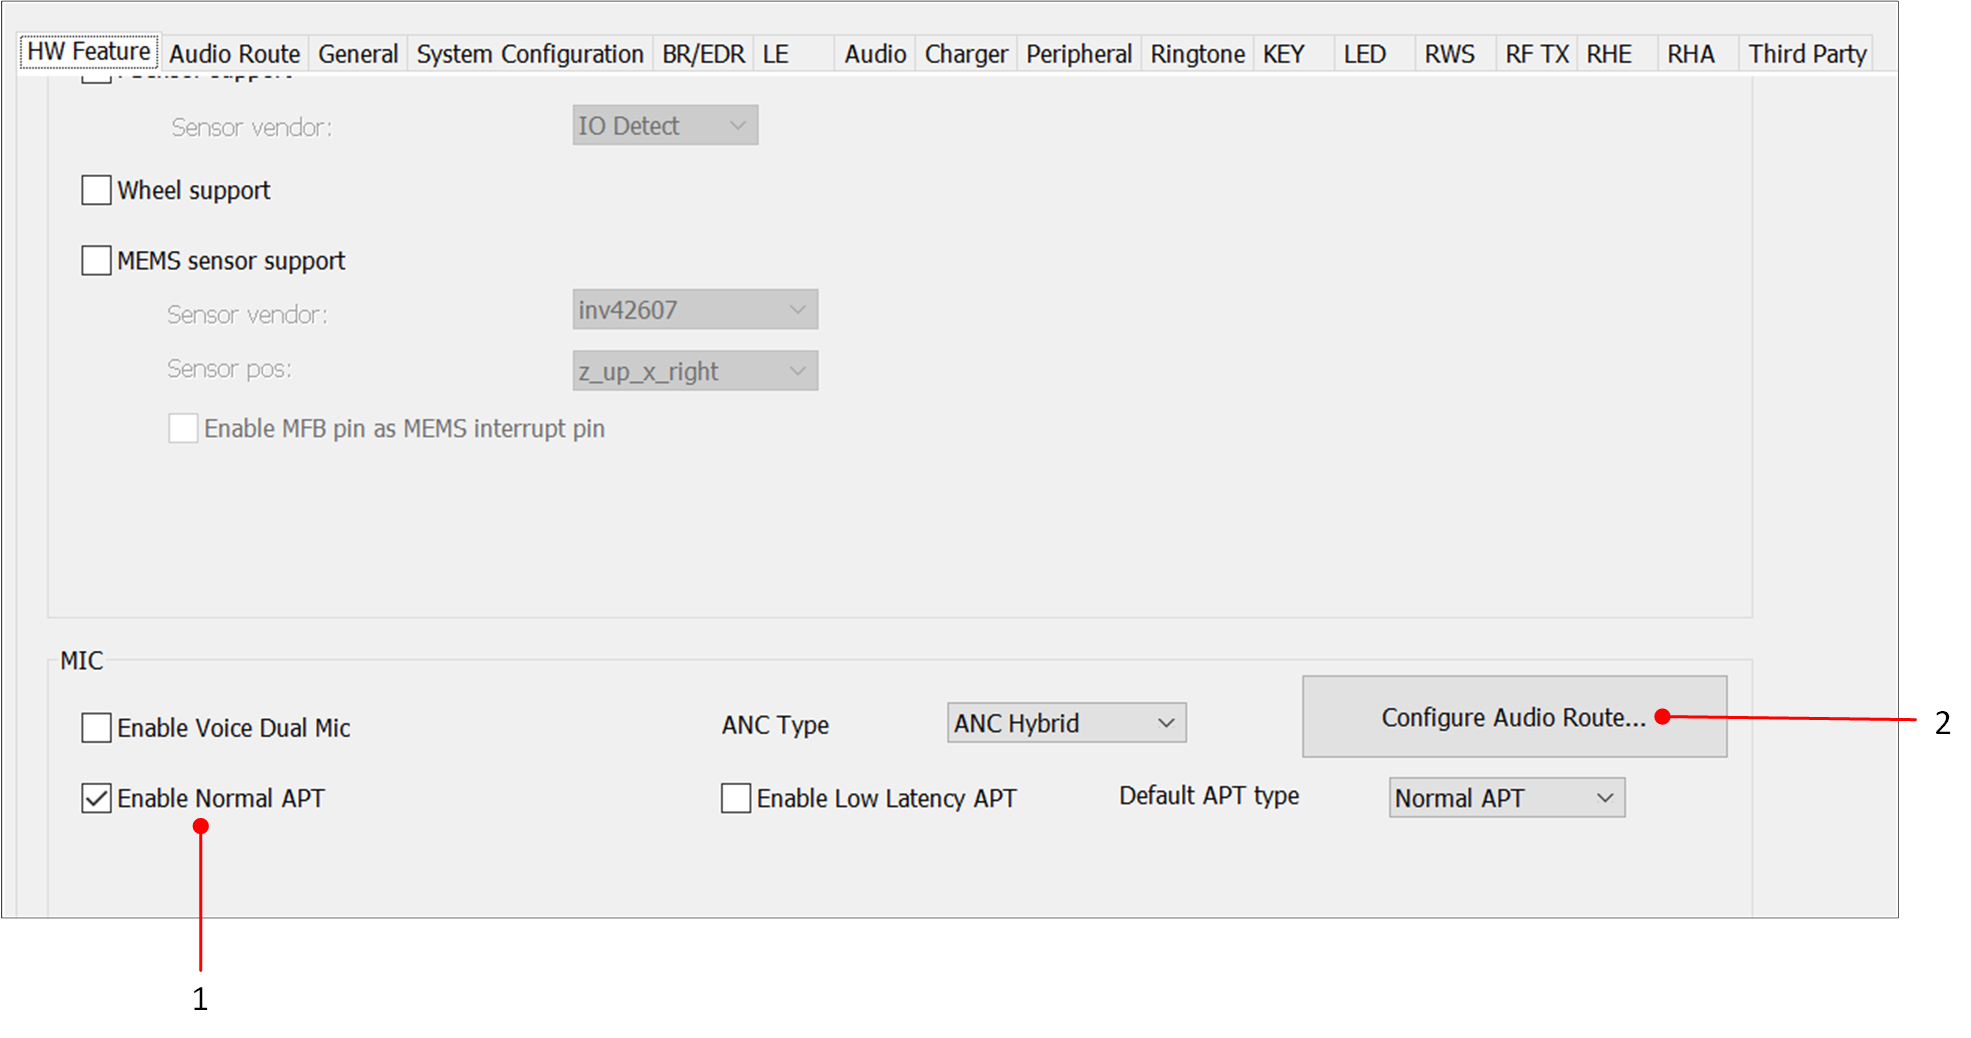Open the LED tab
This screenshot has width=1971, height=1038.
tap(1364, 54)
